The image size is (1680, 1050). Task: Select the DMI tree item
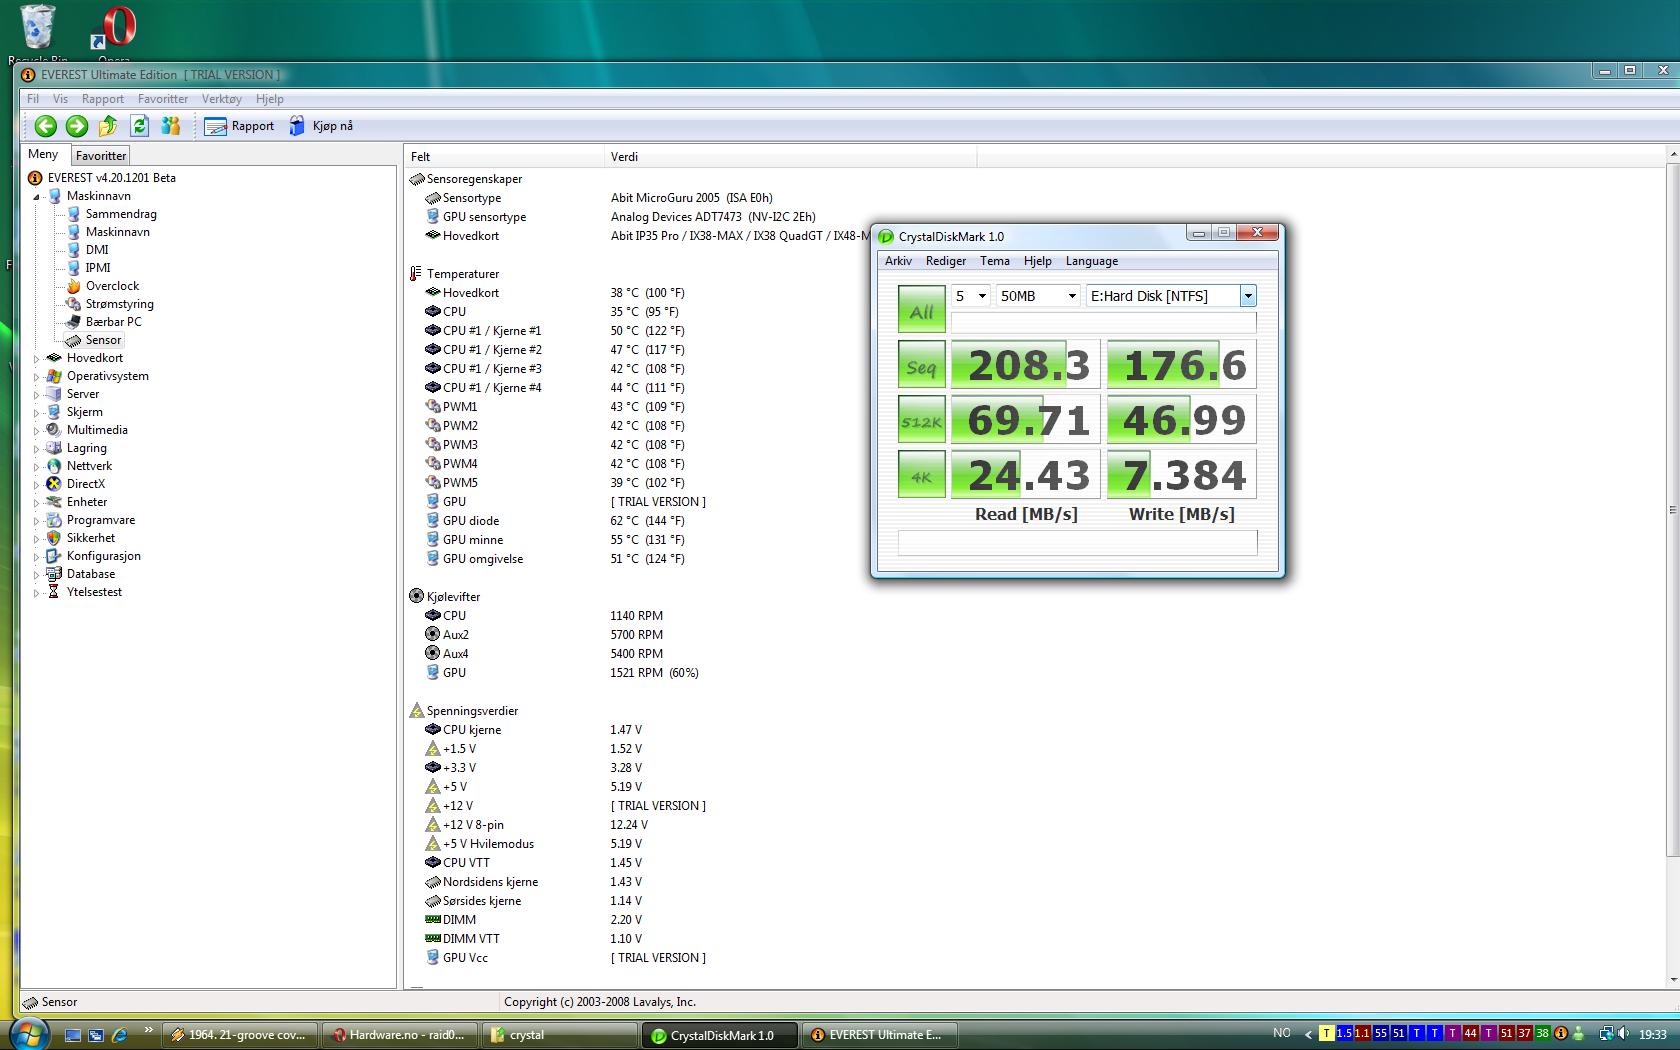pyautogui.click(x=97, y=250)
